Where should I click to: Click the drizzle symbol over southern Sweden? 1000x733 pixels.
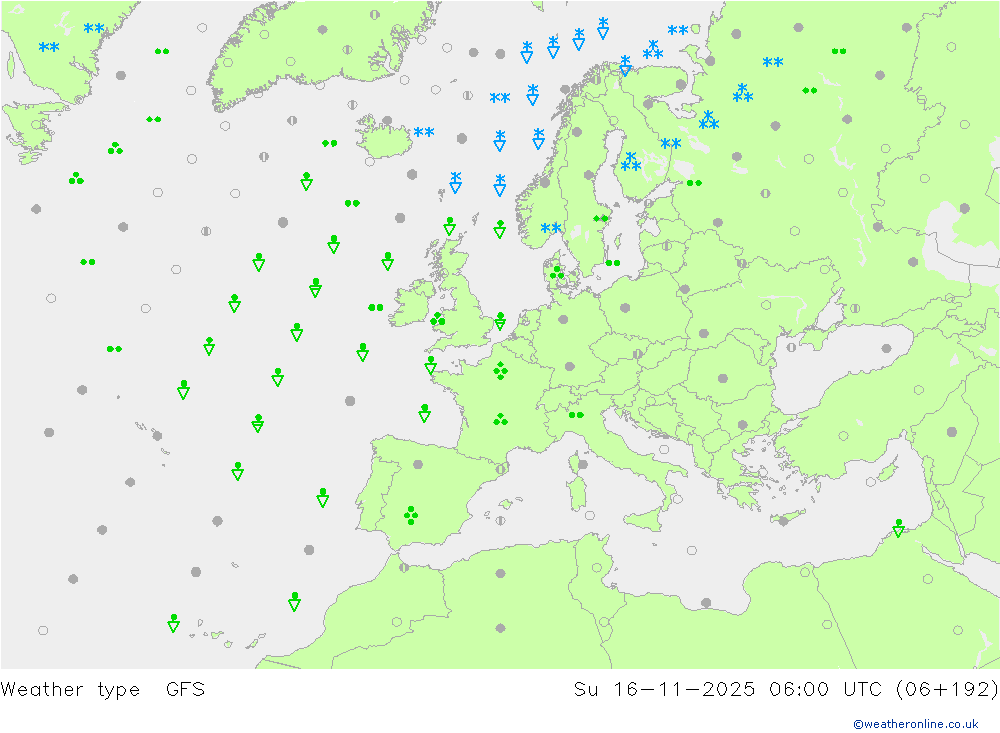[600, 219]
